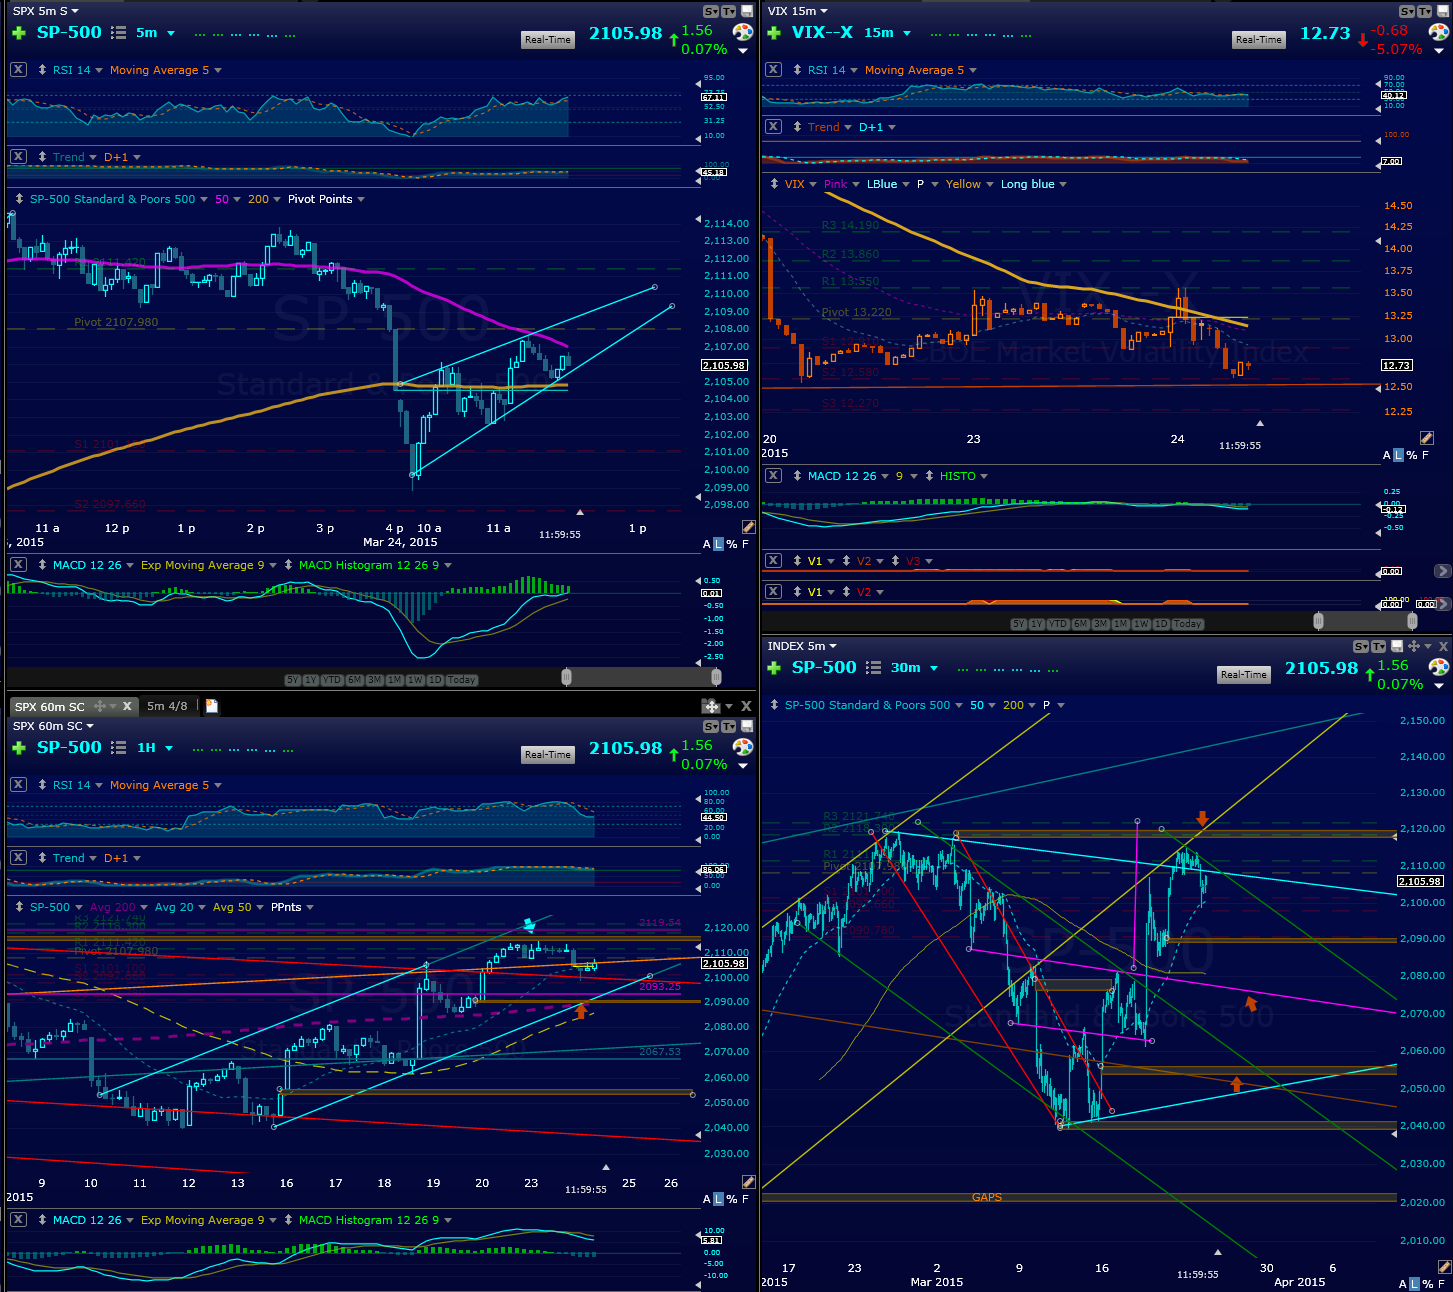Click drawing pencil icon in INDEX 30m chart
The height and width of the screenshot is (1292, 1453).
coord(1442,1267)
